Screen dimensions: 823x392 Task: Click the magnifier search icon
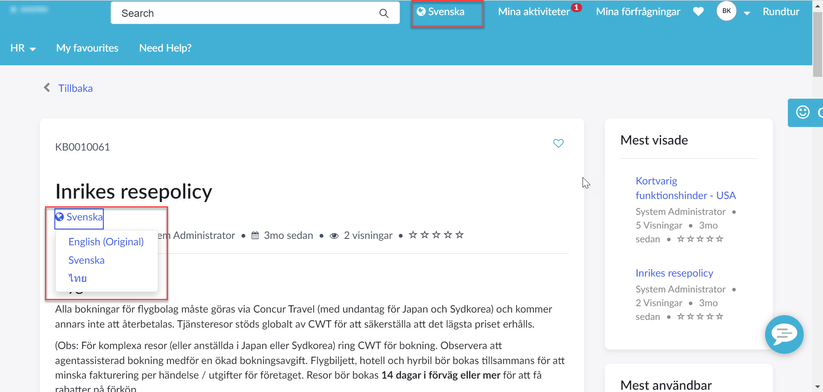coord(384,13)
